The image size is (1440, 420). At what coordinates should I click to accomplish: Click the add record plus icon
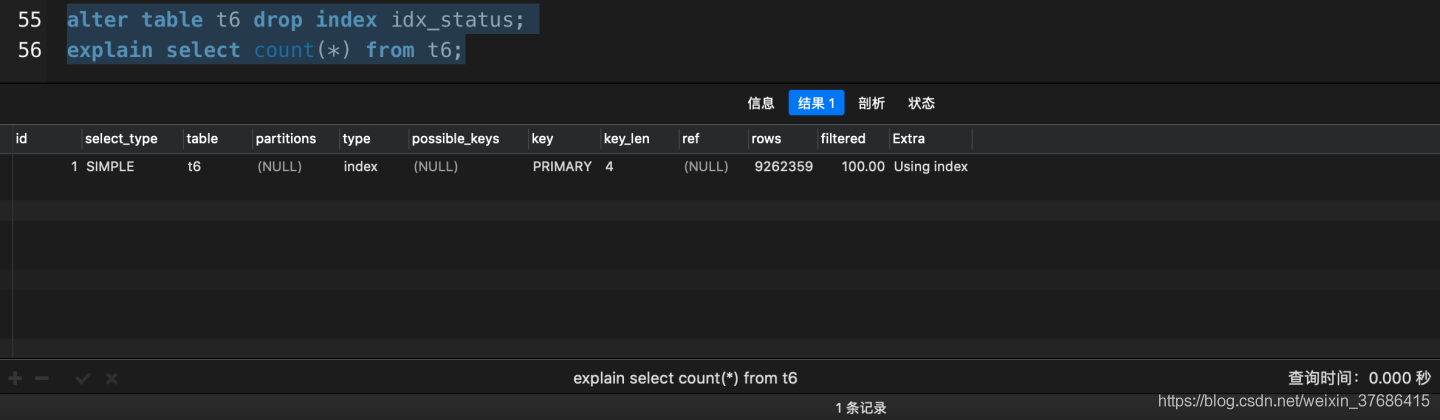15,378
